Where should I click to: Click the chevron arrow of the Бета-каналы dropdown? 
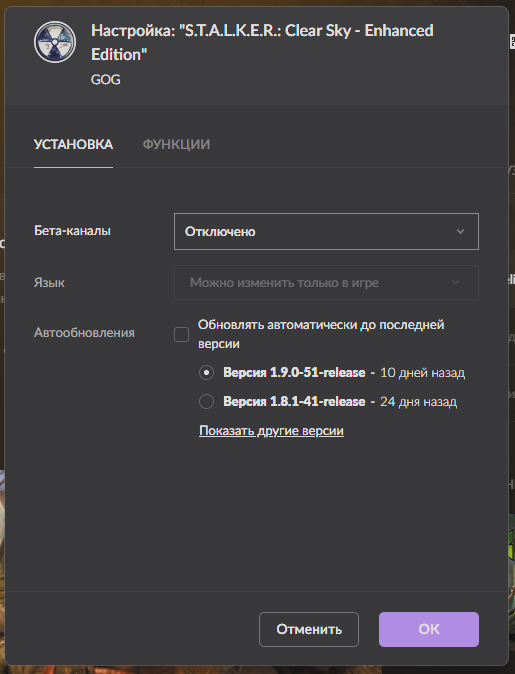(x=460, y=231)
